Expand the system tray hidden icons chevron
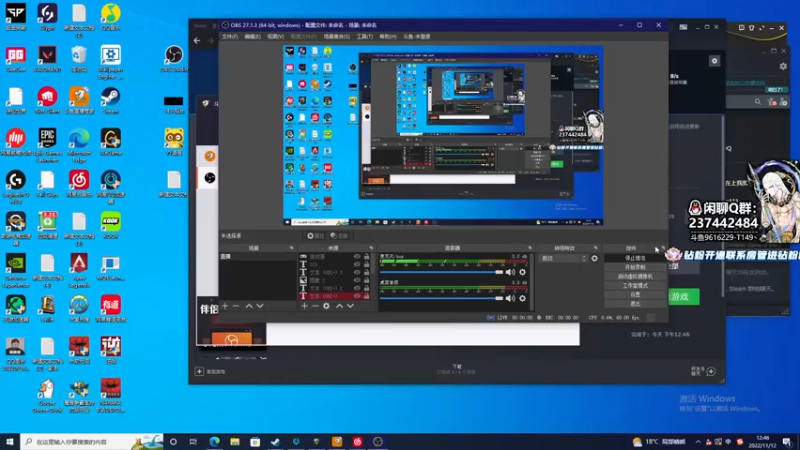The image size is (800, 450). coord(698,442)
